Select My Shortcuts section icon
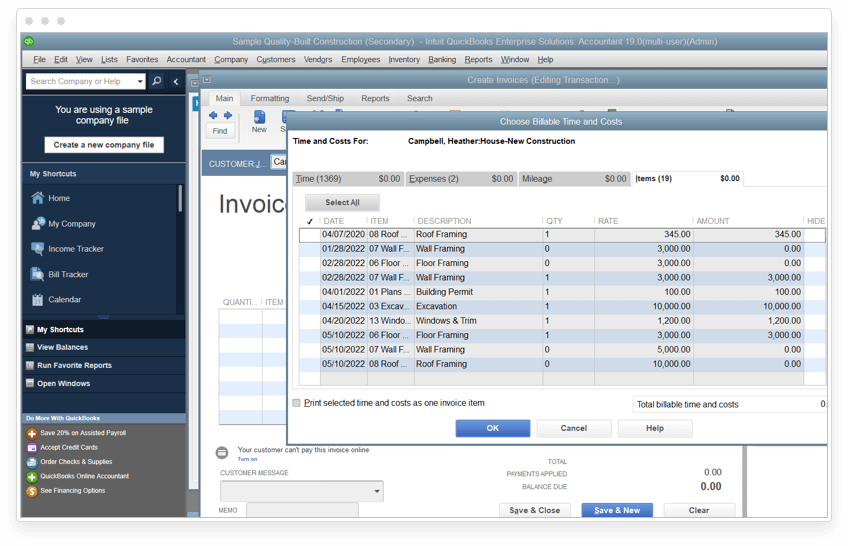This screenshot has height=546, width=848. click(x=30, y=329)
